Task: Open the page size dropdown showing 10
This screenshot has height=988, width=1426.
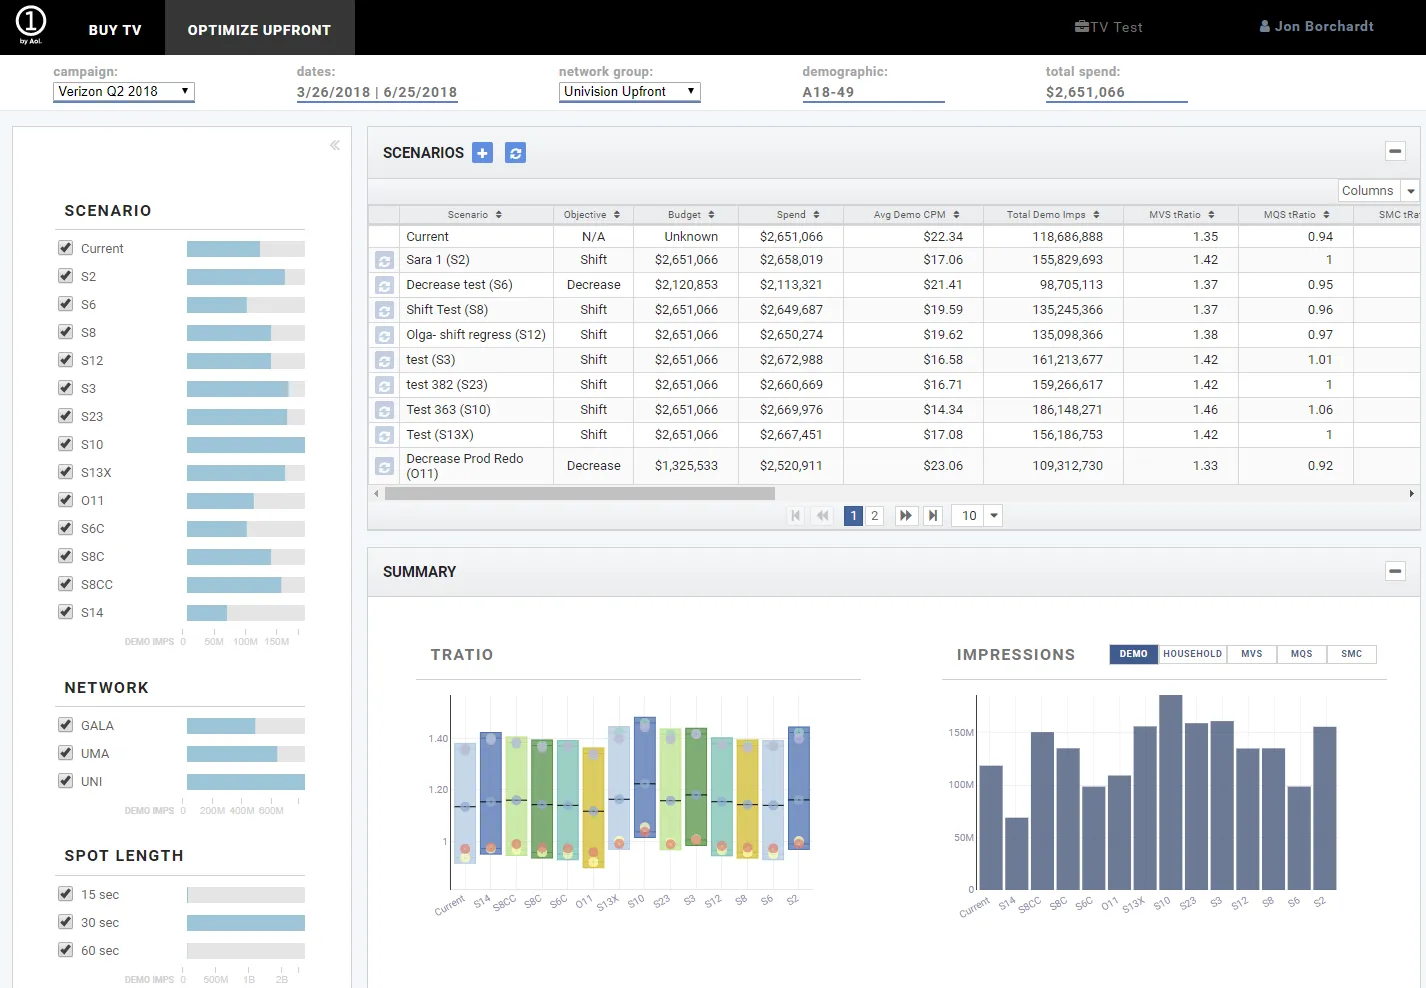Action: click(977, 516)
